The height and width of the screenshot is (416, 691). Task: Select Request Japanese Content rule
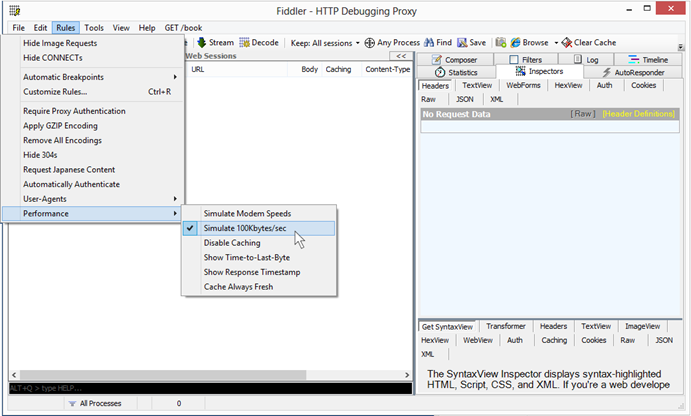pos(93,170)
